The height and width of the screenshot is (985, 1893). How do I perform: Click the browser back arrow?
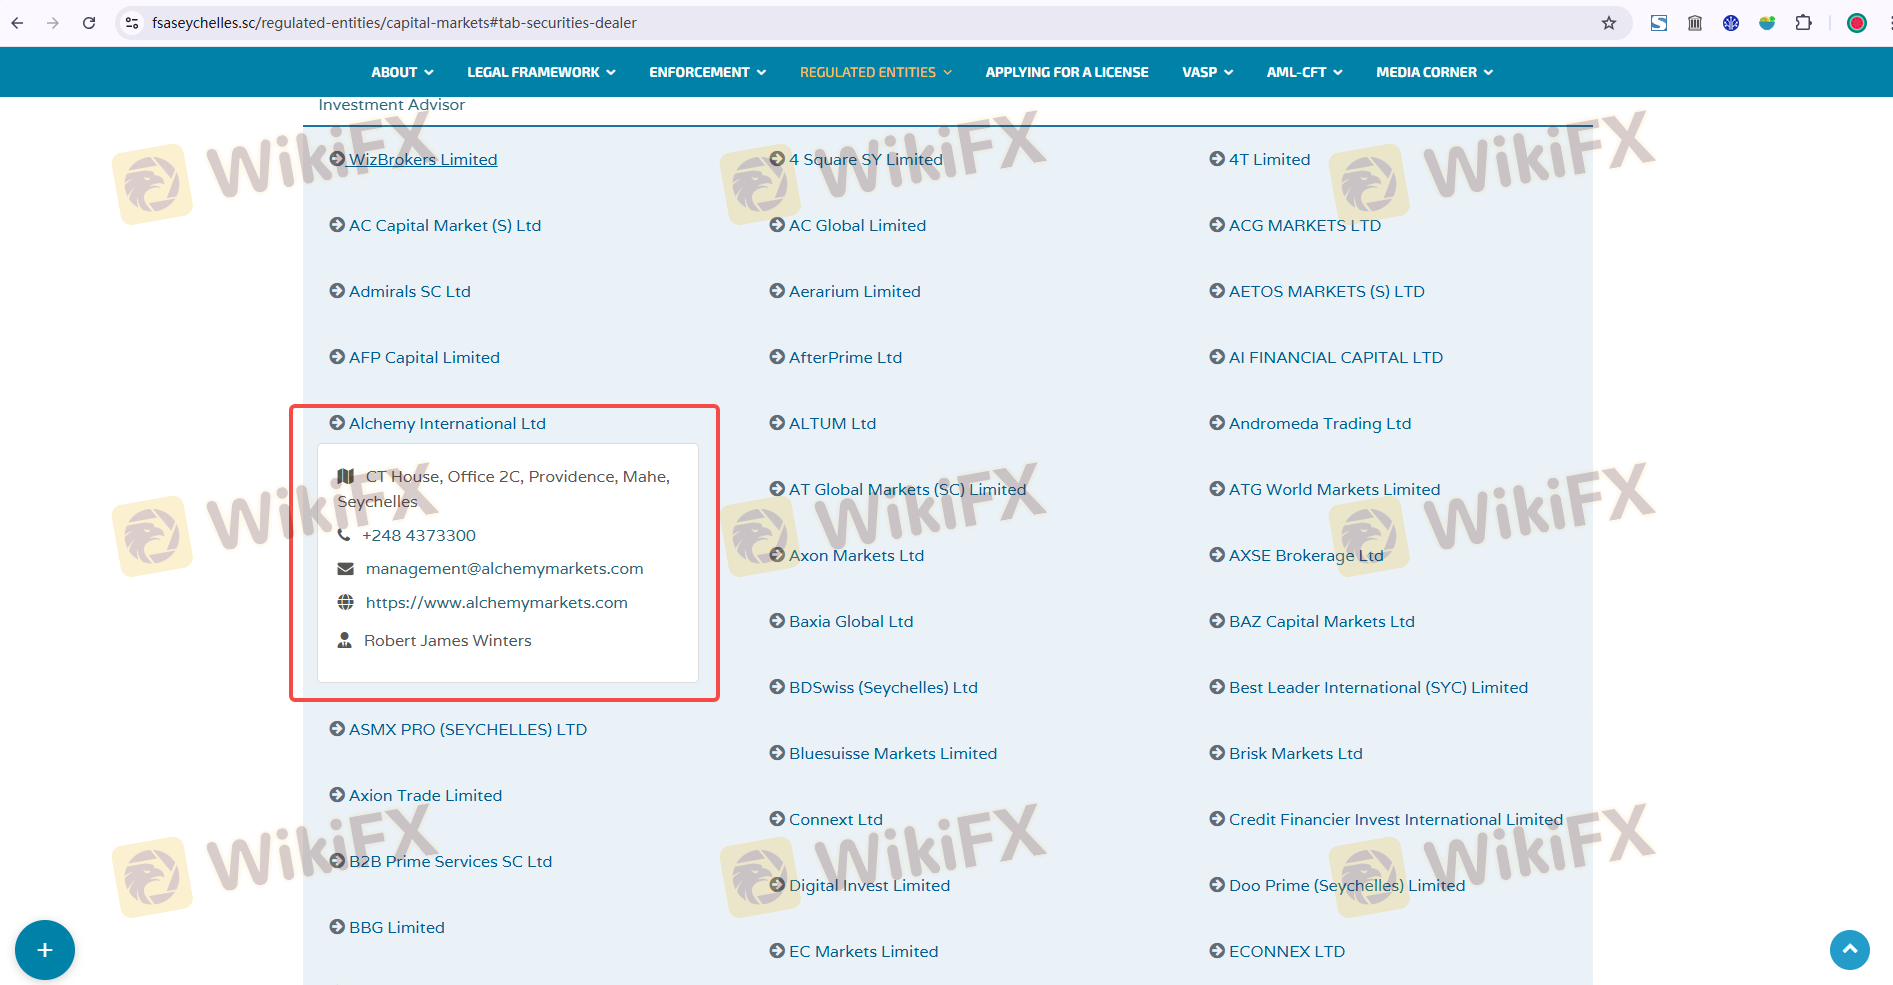point(17,23)
